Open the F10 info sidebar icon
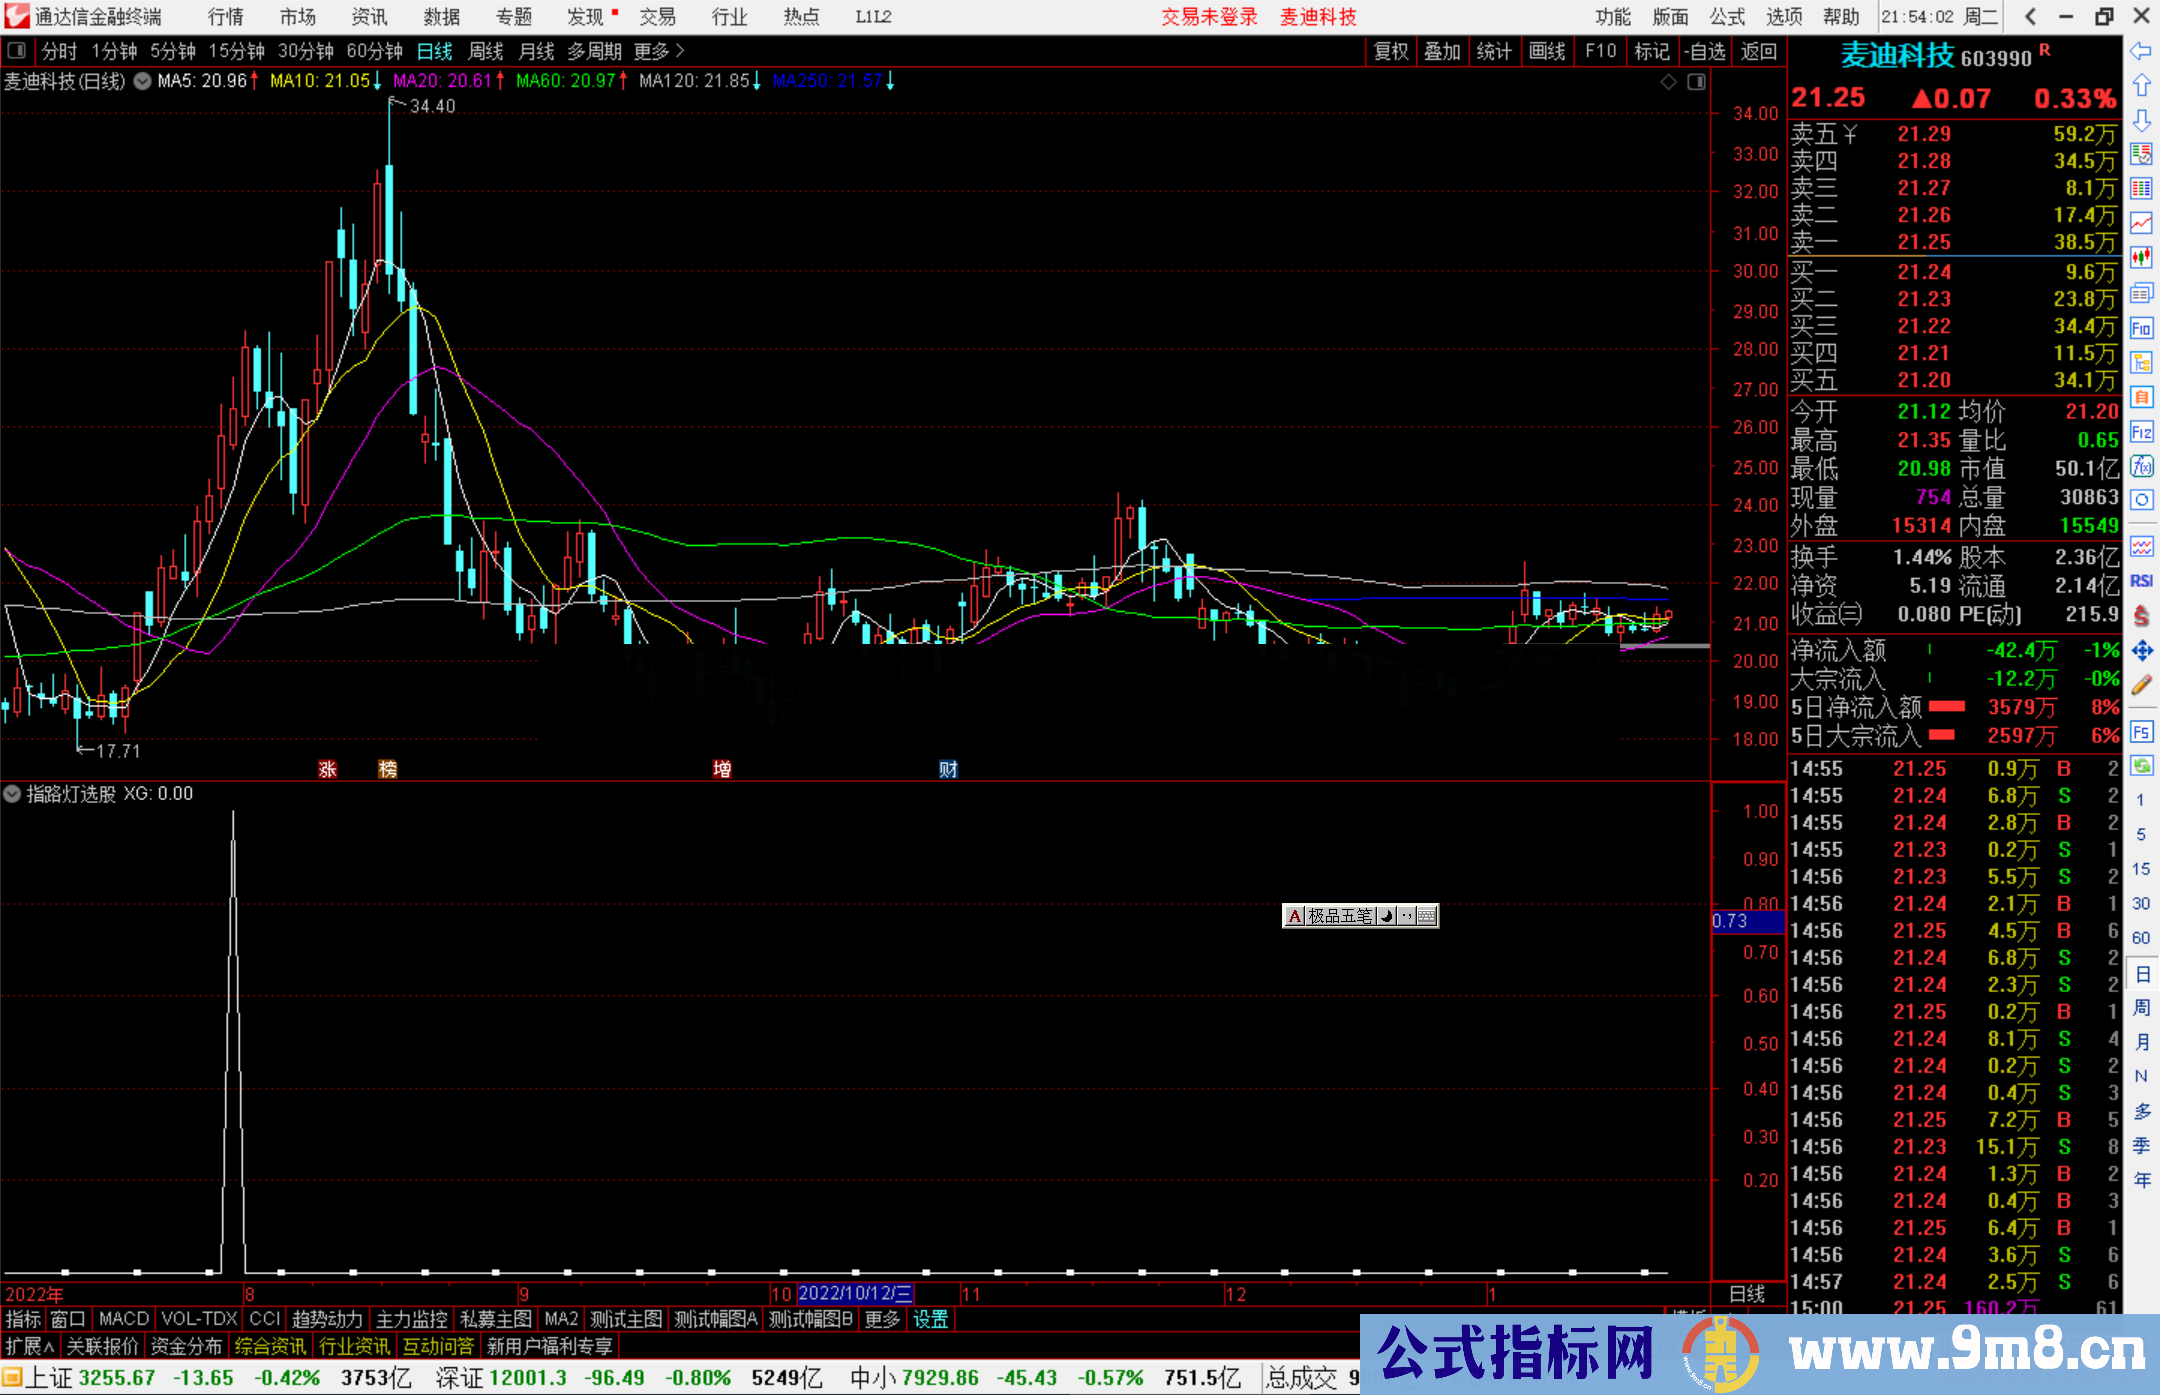Image resolution: width=2160 pixels, height=1395 pixels. click(2141, 328)
